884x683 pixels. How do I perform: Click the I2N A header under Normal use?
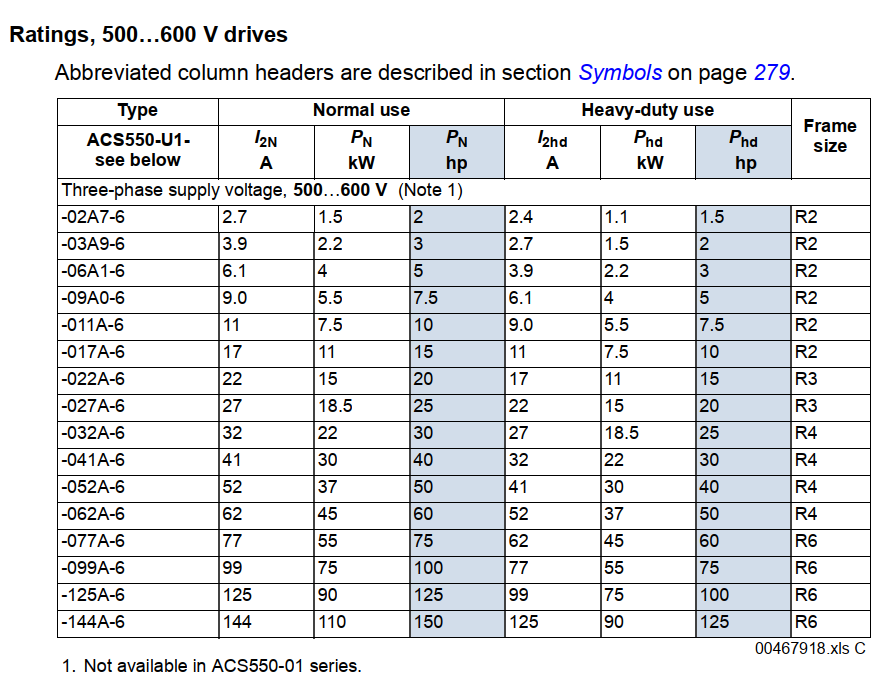point(266,151)
